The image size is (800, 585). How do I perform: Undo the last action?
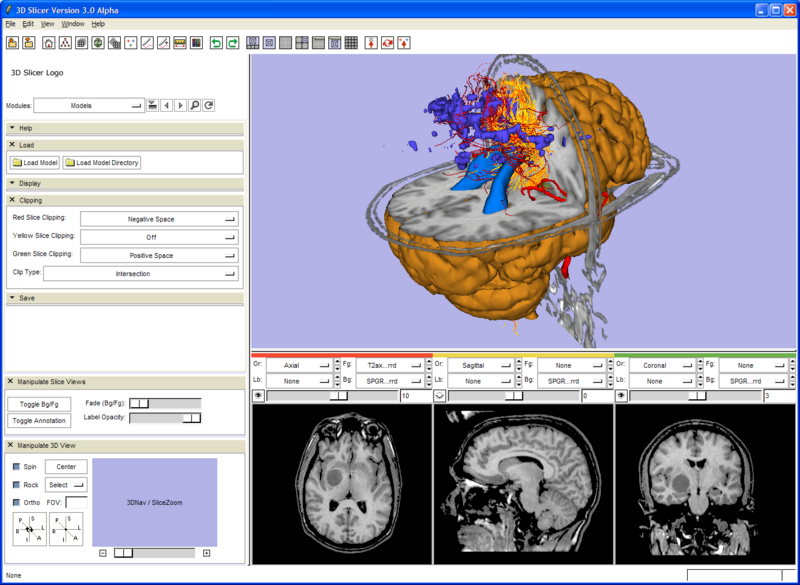click(217, 43)
